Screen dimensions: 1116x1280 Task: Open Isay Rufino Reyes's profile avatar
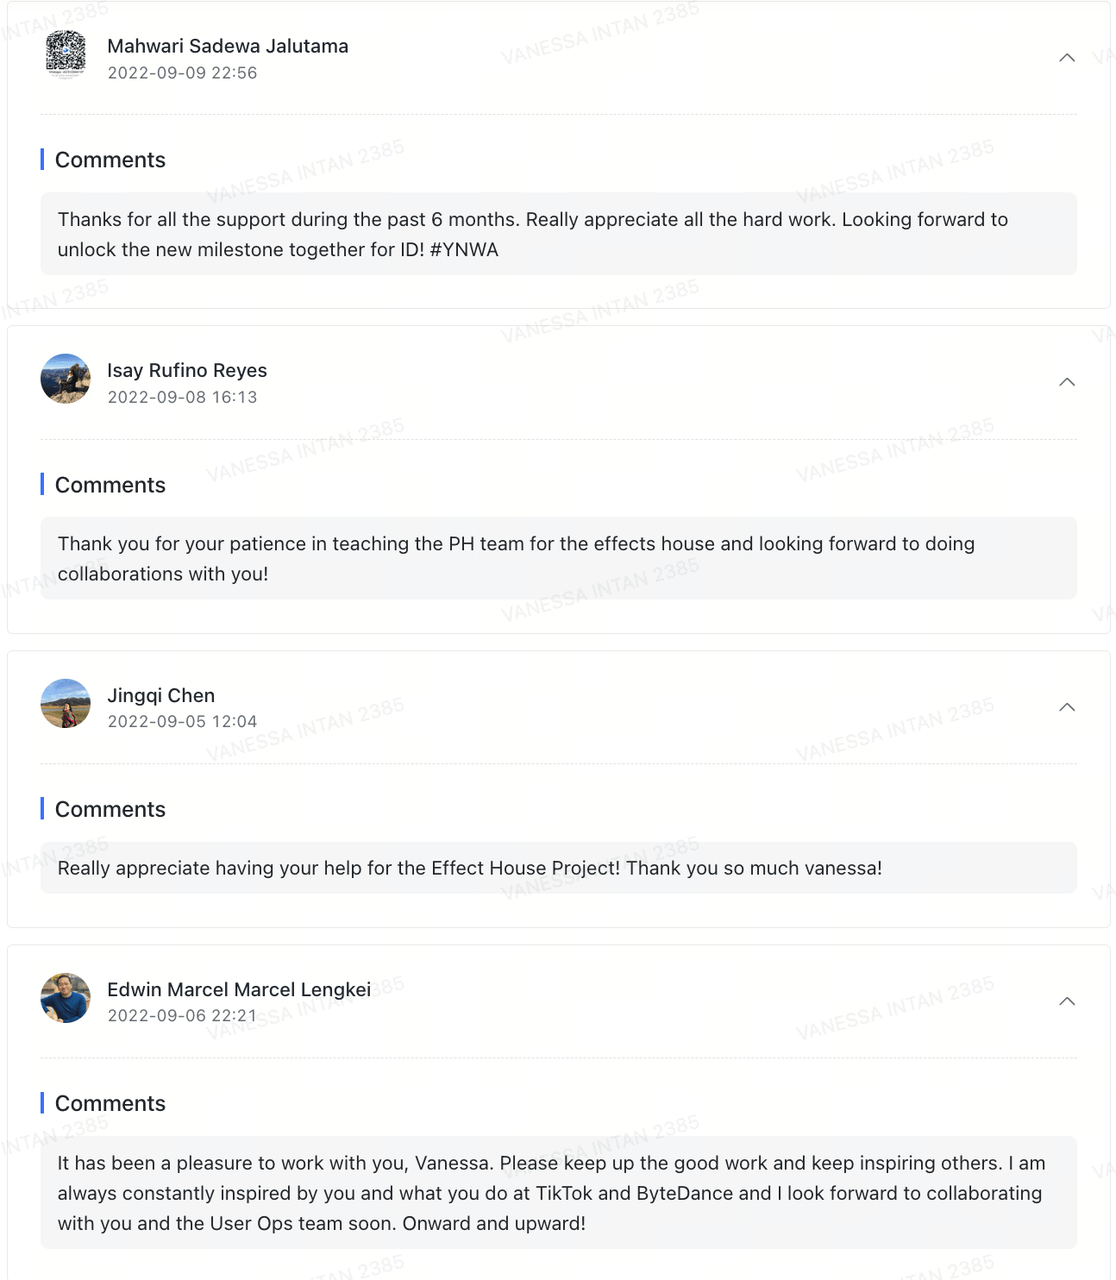pos(66,379)
